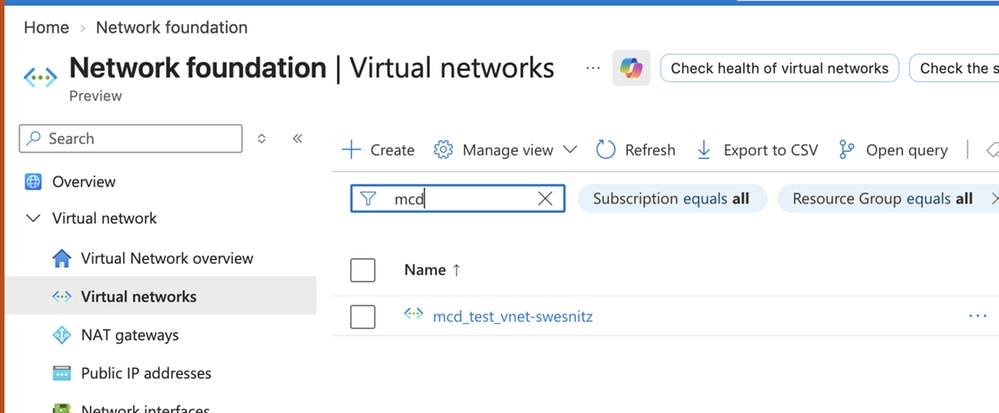This screenshot has width=999, height=413.
Task: Click the sidebar search magnifier icon
Action: [x=33, y=138]
